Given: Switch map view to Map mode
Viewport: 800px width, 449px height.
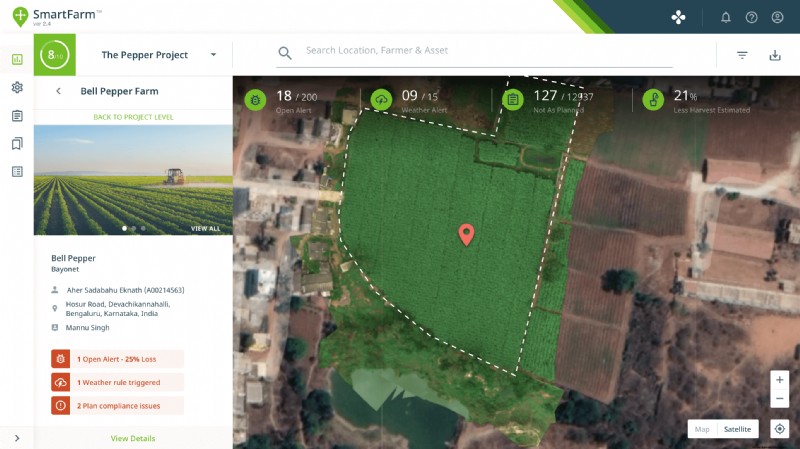Looking at the screenshot, I should click(702, 429).
